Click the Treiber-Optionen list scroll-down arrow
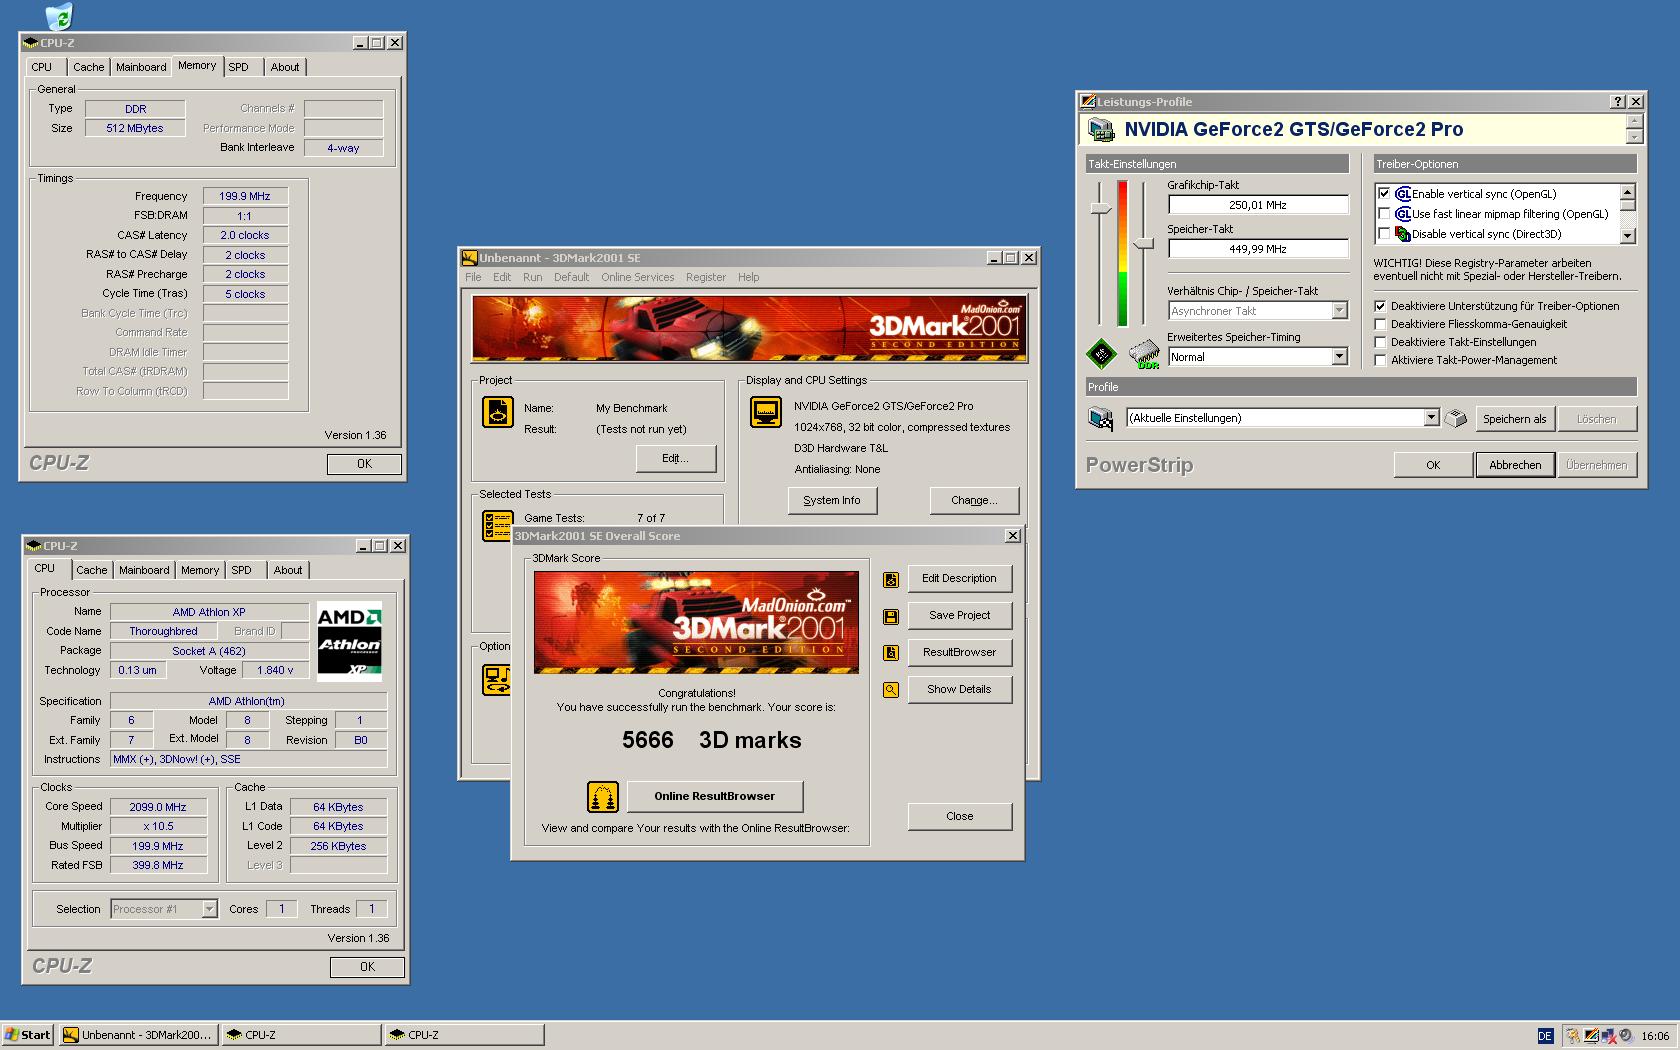 (x=1627, y=236)
